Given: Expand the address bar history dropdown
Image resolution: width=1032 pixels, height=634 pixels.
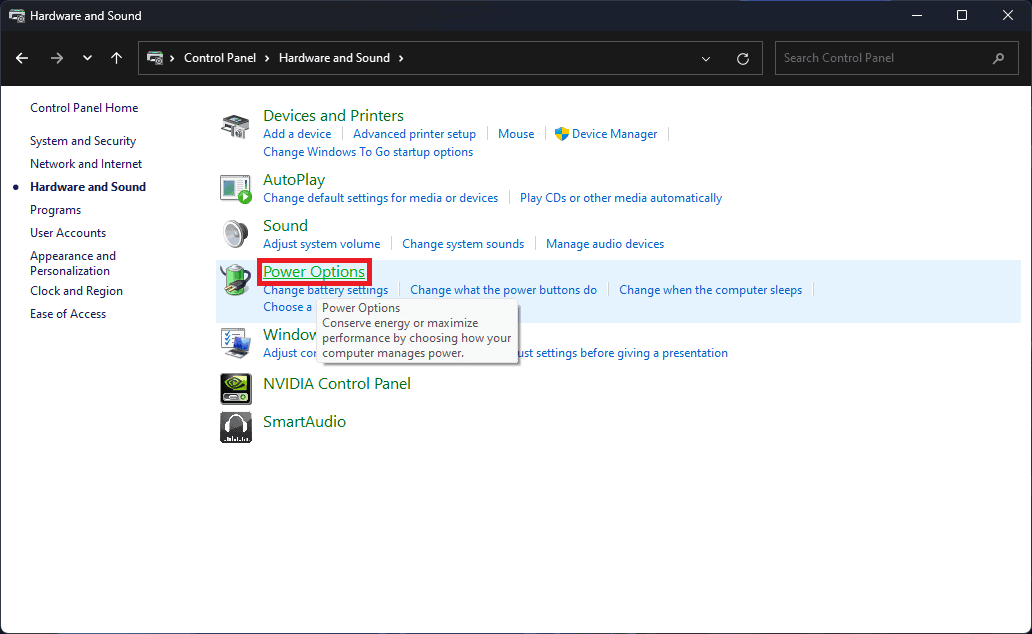Looking at the screenshot, I should [x=707, y=58].
